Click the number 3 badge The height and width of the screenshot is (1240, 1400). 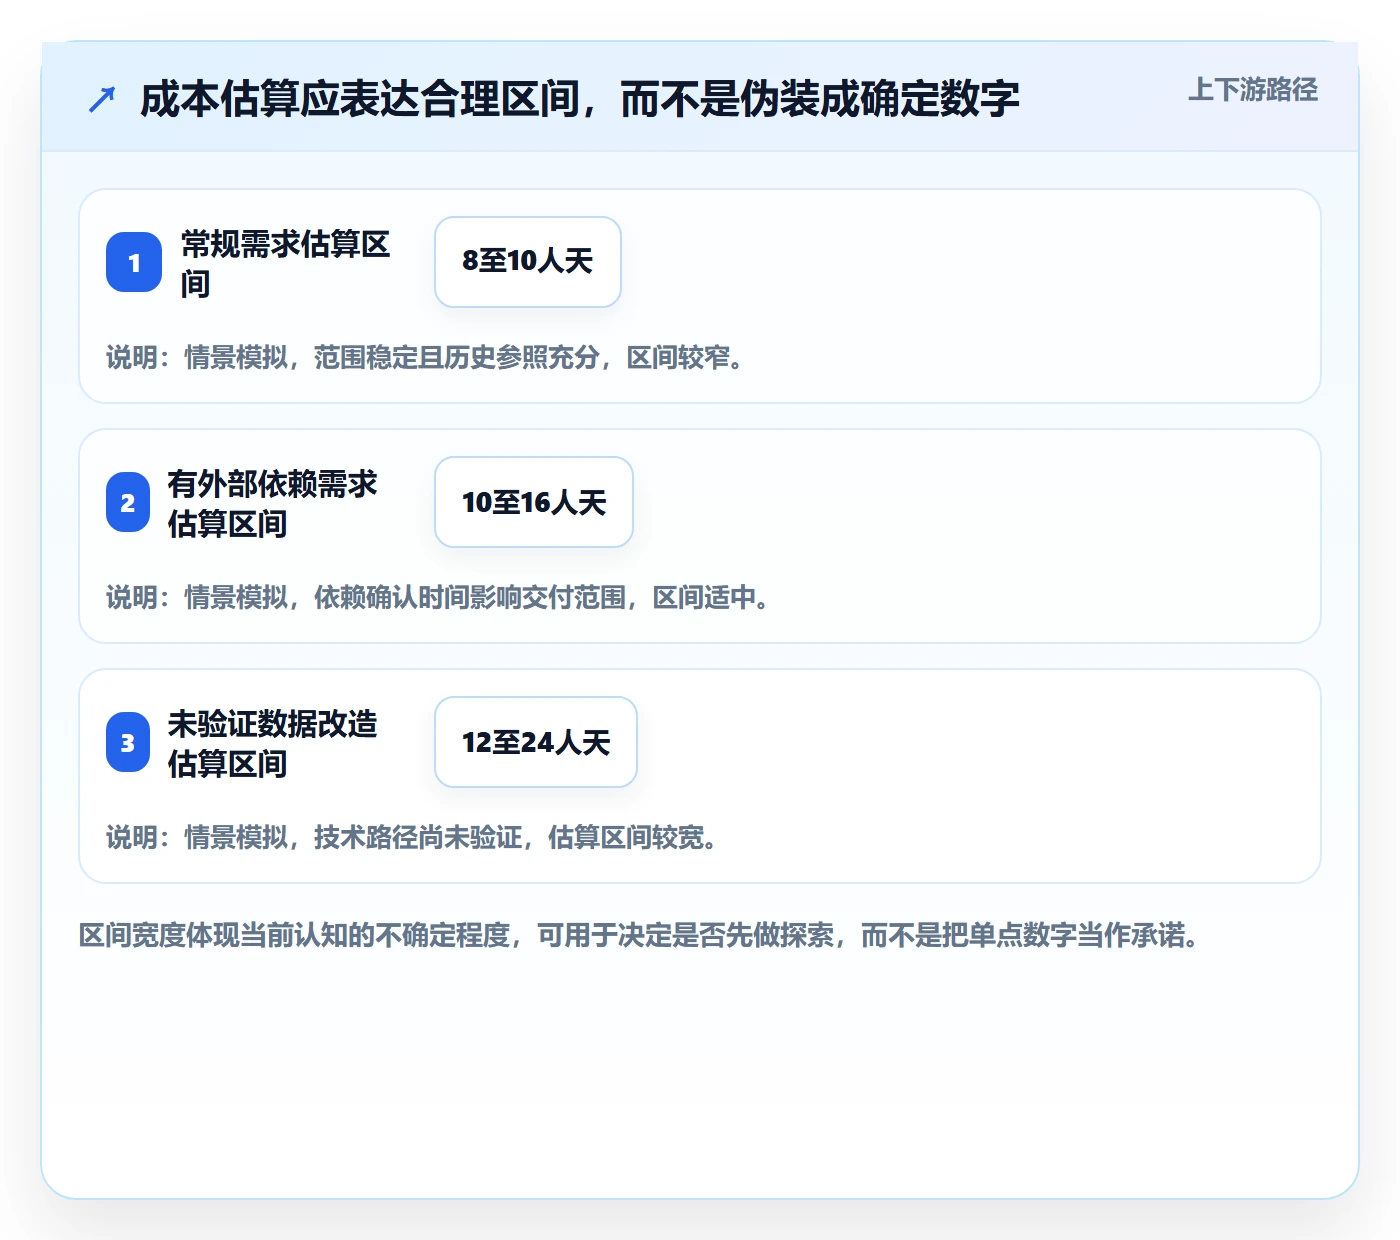(x=128, y=742)
